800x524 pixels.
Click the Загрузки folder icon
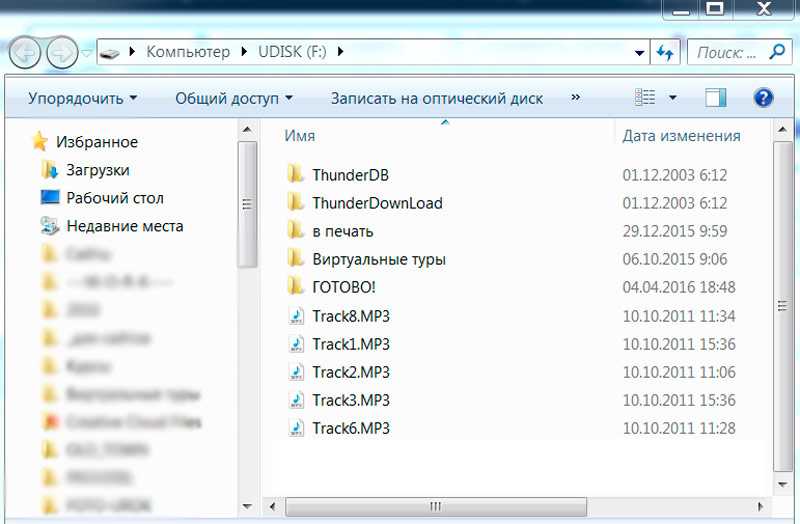point(49,170)
